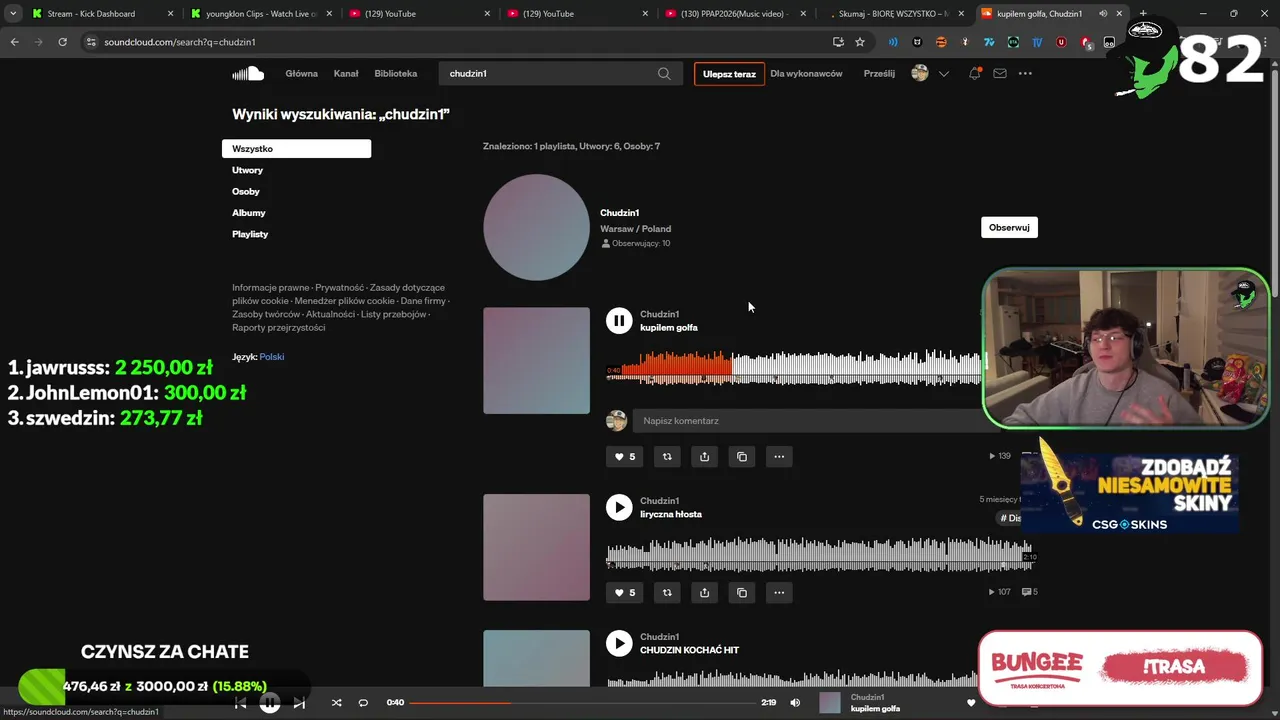Click the install app icon in address bar
This screenshot has height=720, width=1280.
(838, 42)
